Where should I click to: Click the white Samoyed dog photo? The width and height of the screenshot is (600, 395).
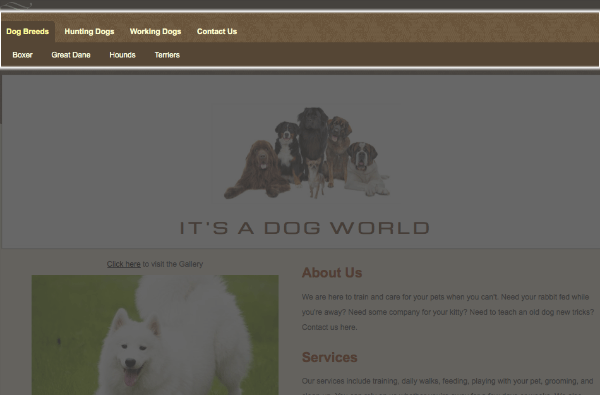click(155, 335)
